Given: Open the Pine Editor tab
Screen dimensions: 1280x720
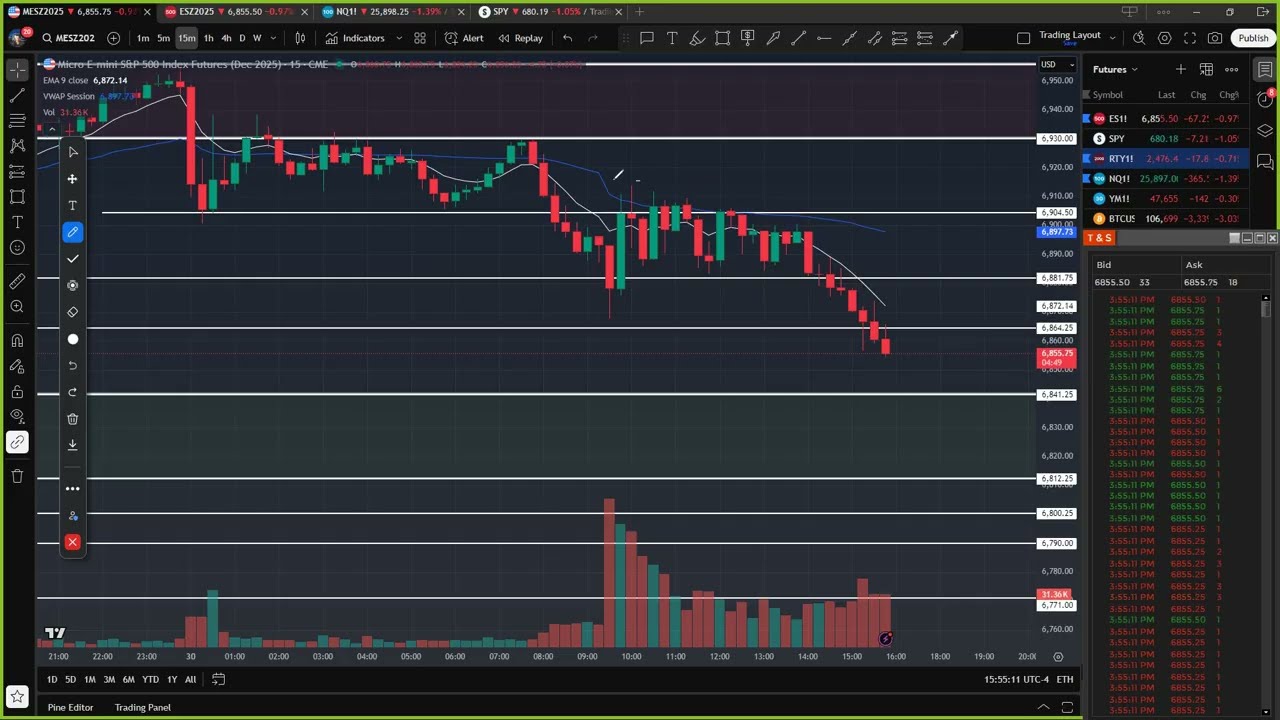Looking at the screenshot, I should point(70,707).
